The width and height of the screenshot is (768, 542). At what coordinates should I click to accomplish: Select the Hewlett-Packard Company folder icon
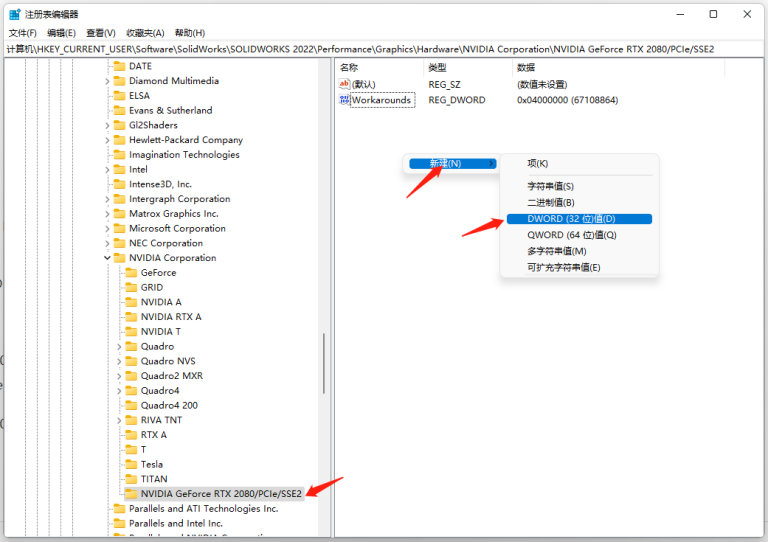click(120, 140)
